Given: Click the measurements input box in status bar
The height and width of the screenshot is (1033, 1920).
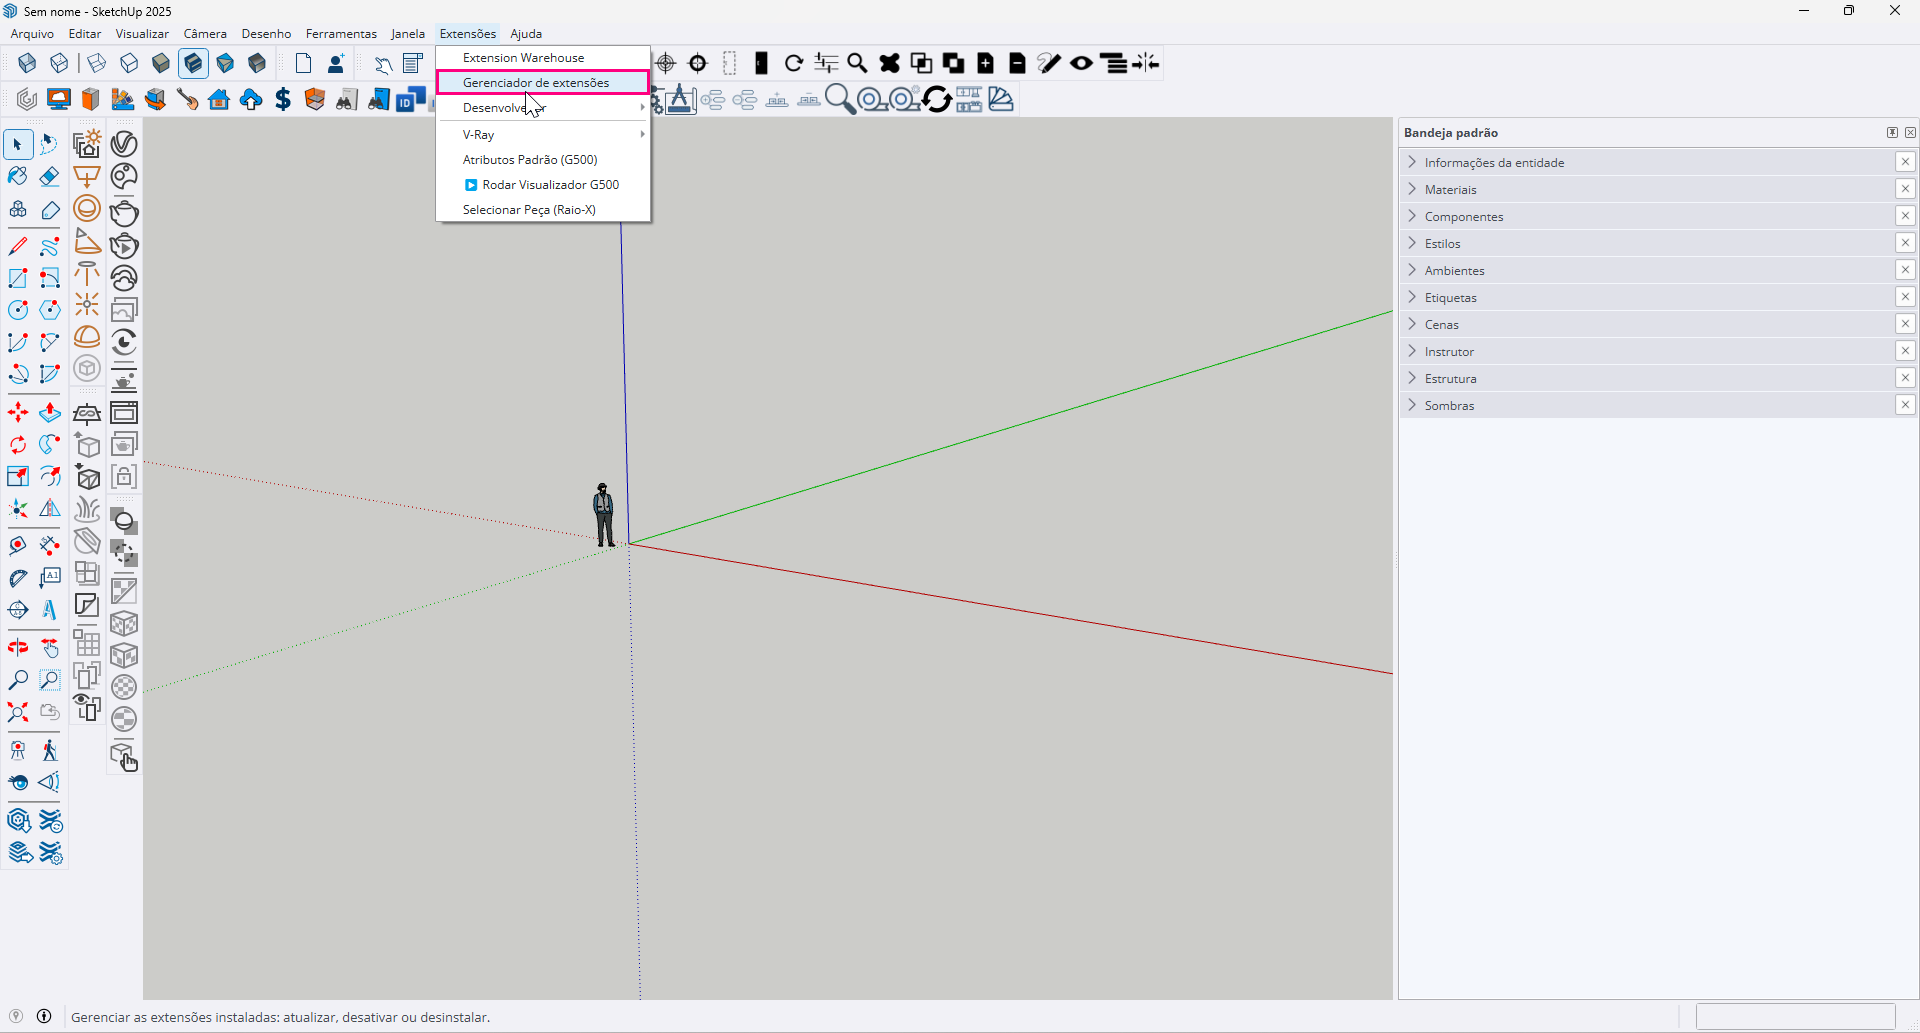Looking at the screenshot, I should pyautogui.click(x=1795, y=1017).
